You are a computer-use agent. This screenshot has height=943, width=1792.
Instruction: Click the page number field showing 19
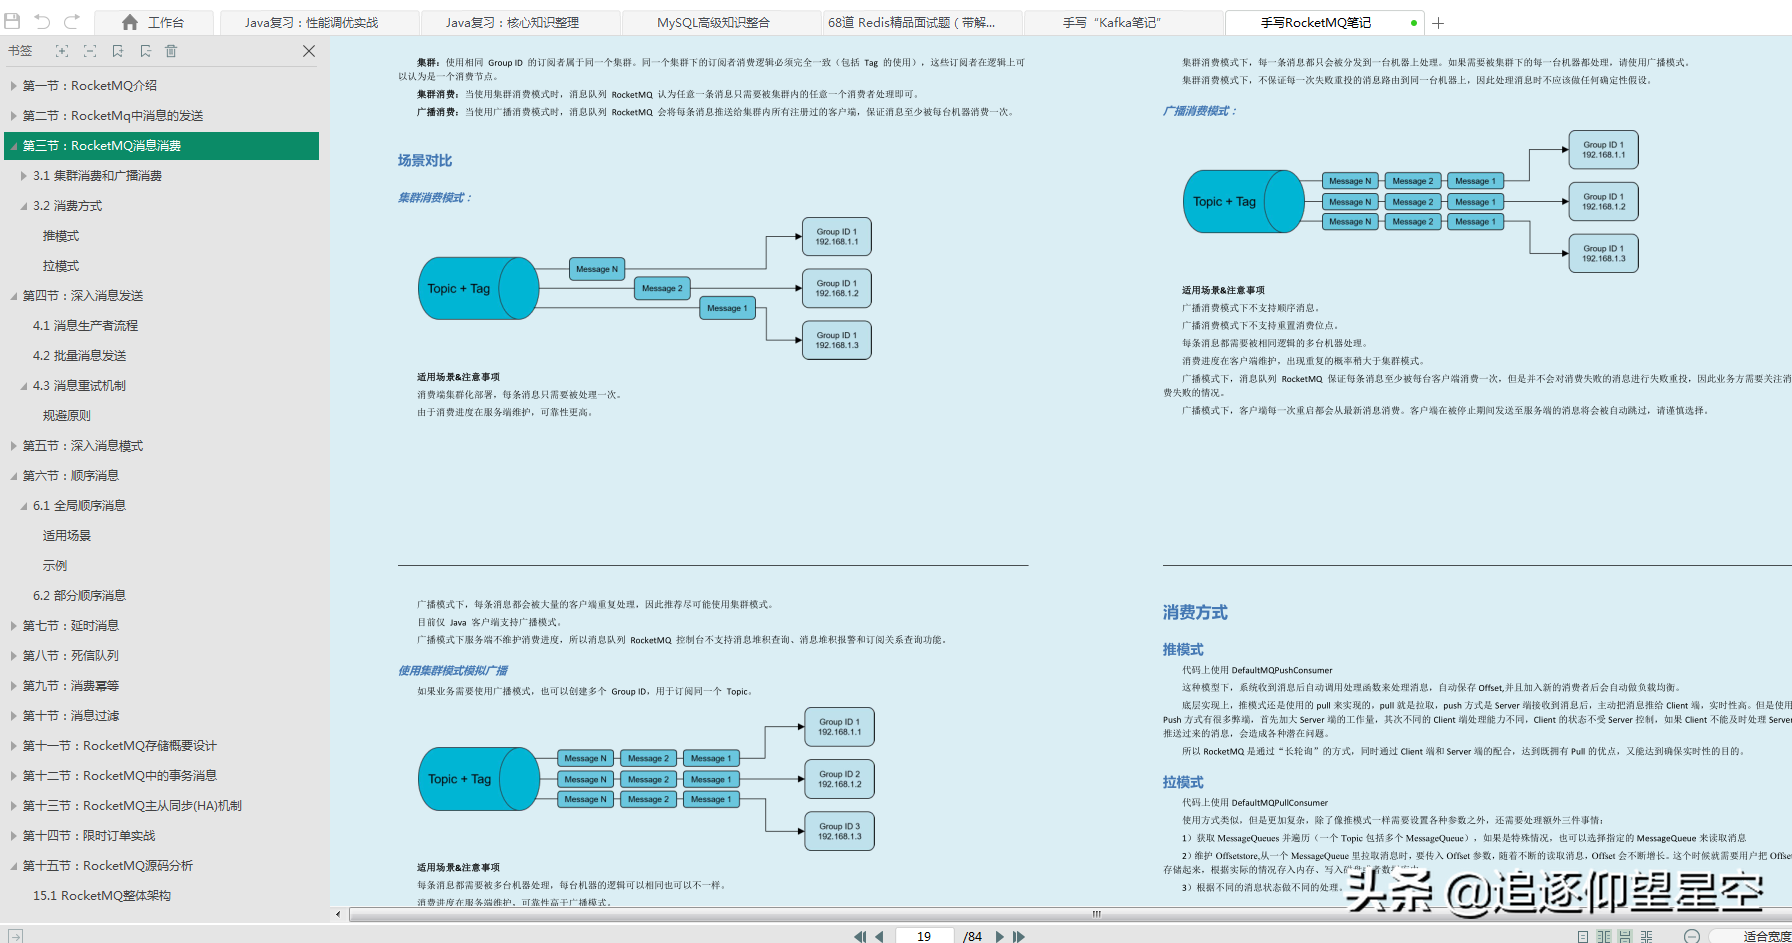pyautogui.click(x=924, y=936)
